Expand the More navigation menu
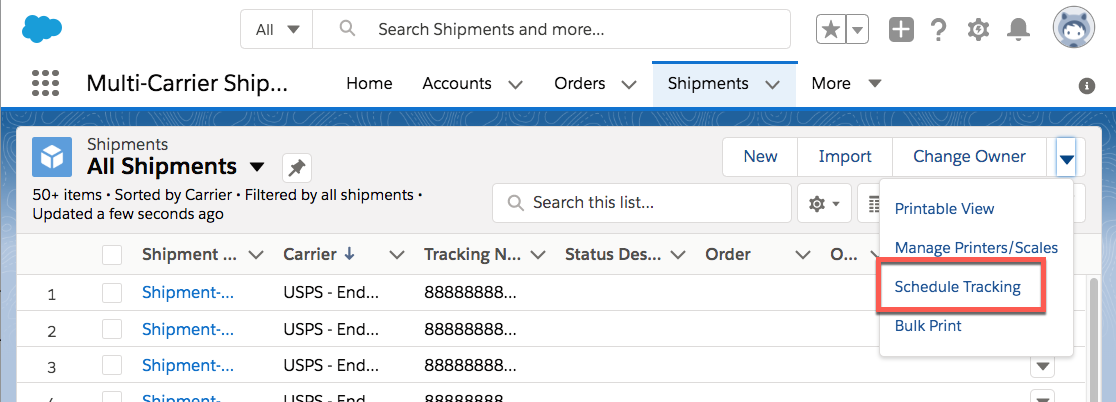 point(846,83)
